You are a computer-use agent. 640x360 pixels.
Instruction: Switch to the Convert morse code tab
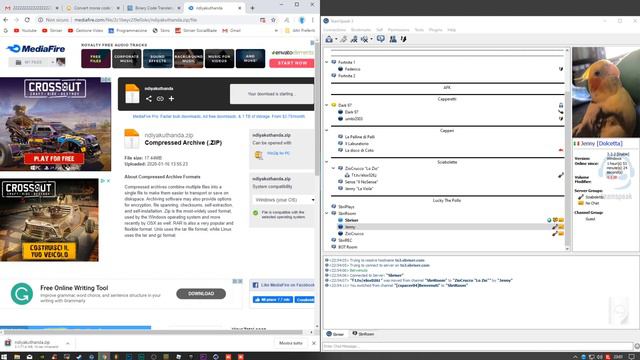point(93,8)
